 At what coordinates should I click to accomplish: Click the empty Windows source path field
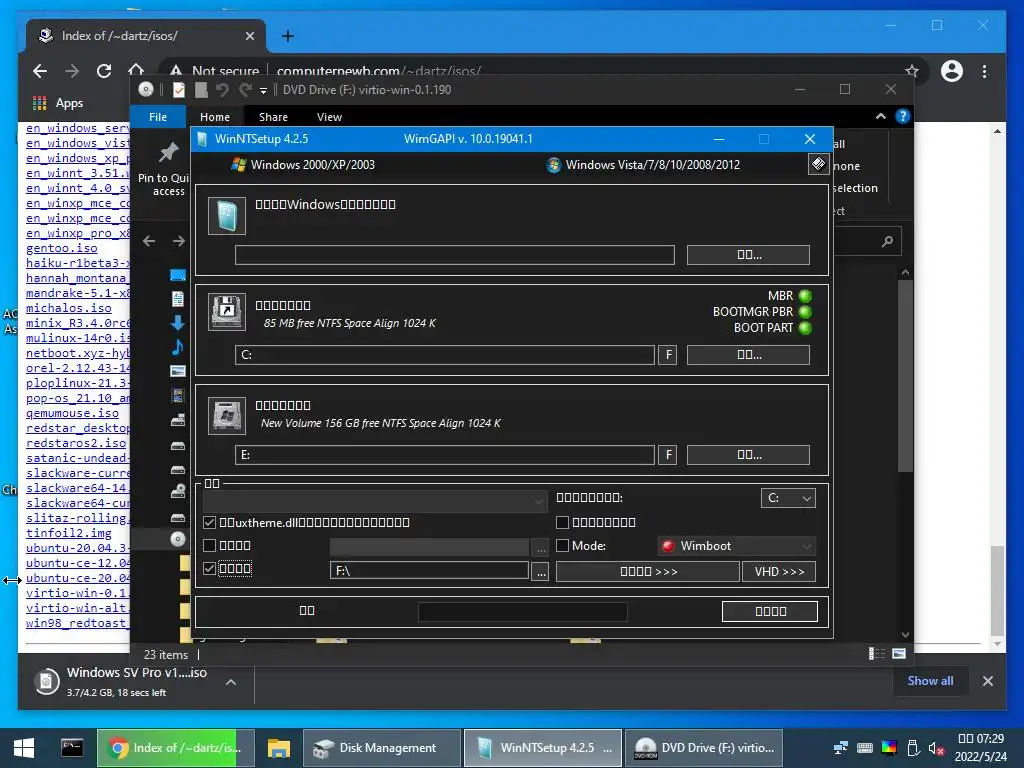[455, 255]
